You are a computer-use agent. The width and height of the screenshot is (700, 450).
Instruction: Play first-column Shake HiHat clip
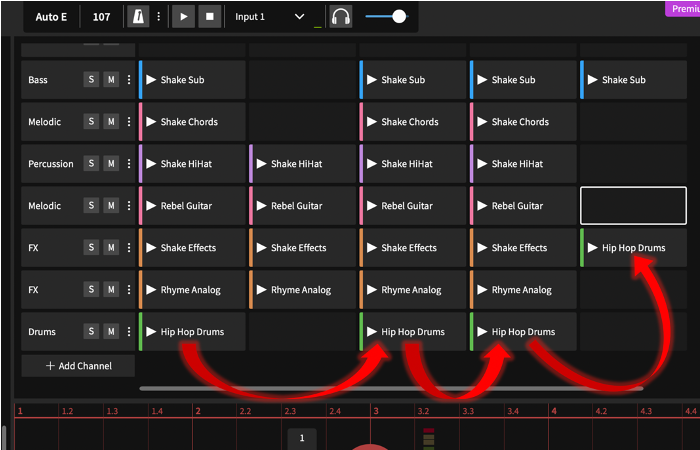tap(151, 164)
